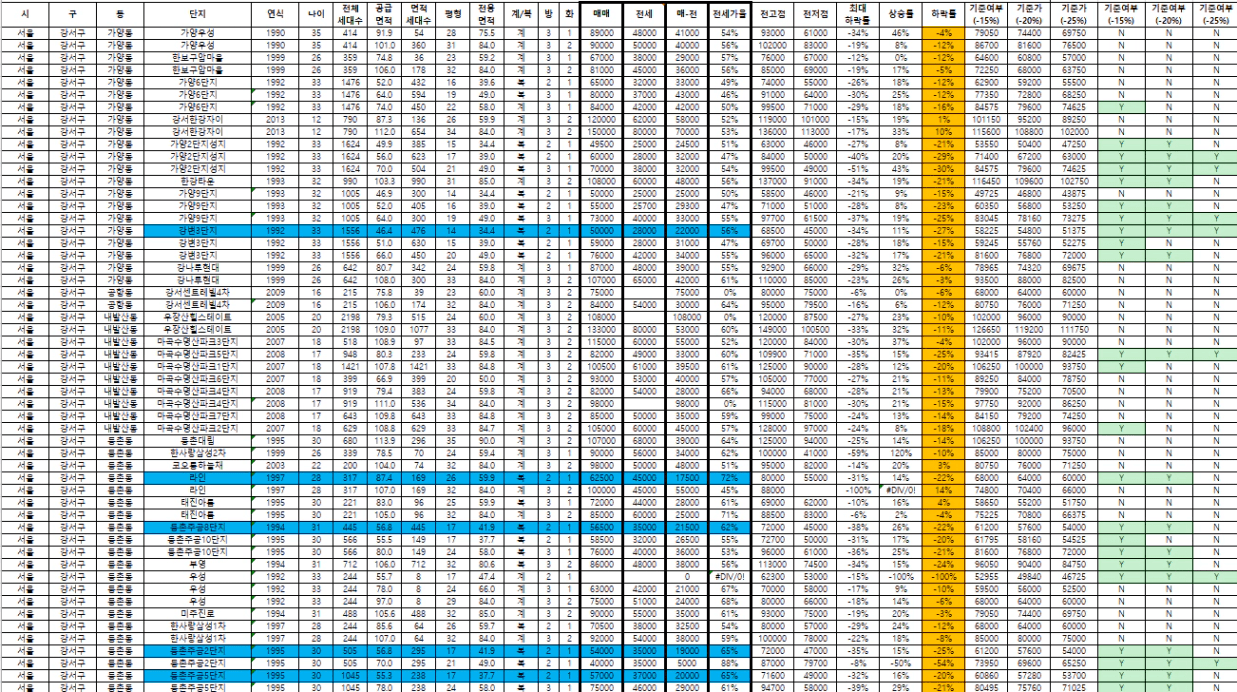The image size is (1237, 692).
Task: Click the 최대 하락률 header cell
Action: point(856,15)
